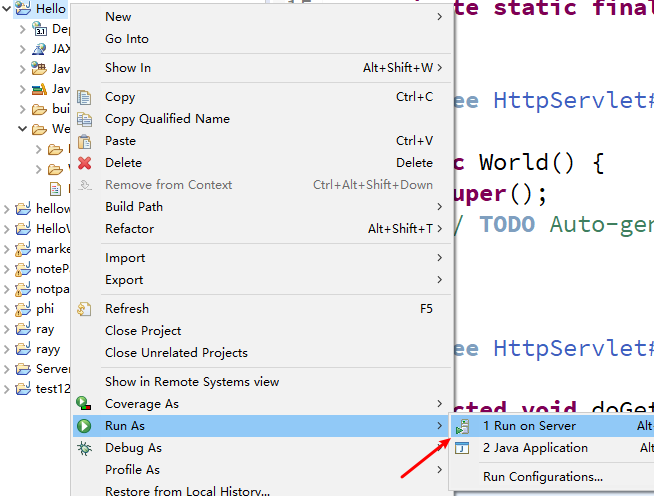This screenshot has width=654, height=496.
Task: Click the phi project folder icon
Action: 23,309
